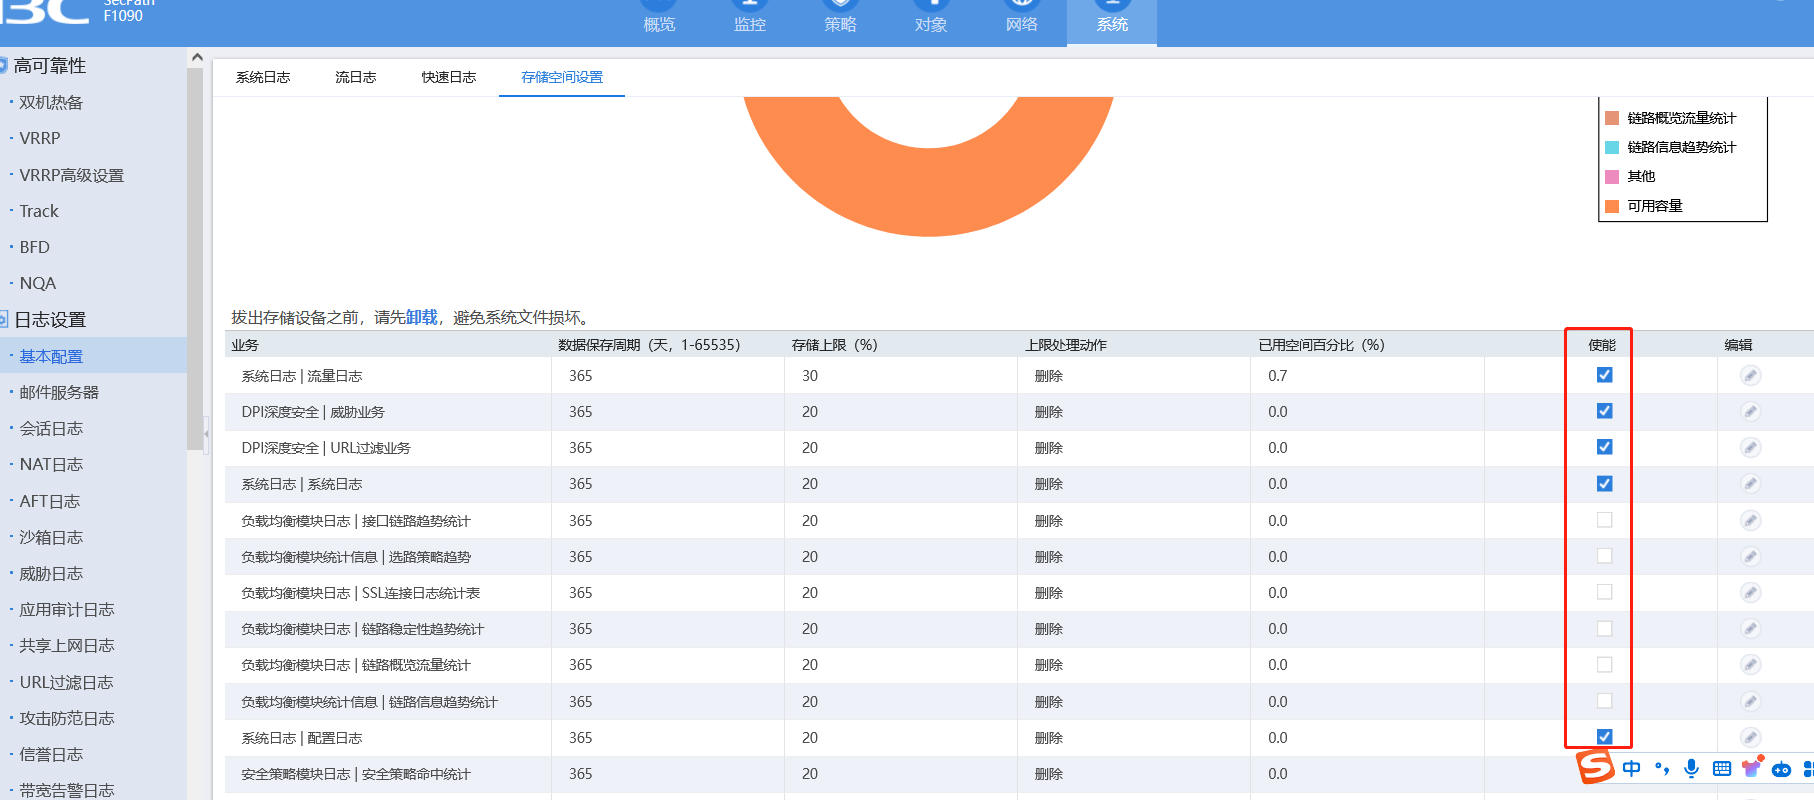
Task: Click the Sogou input method S logo
Action: [x=1595, y=767]
